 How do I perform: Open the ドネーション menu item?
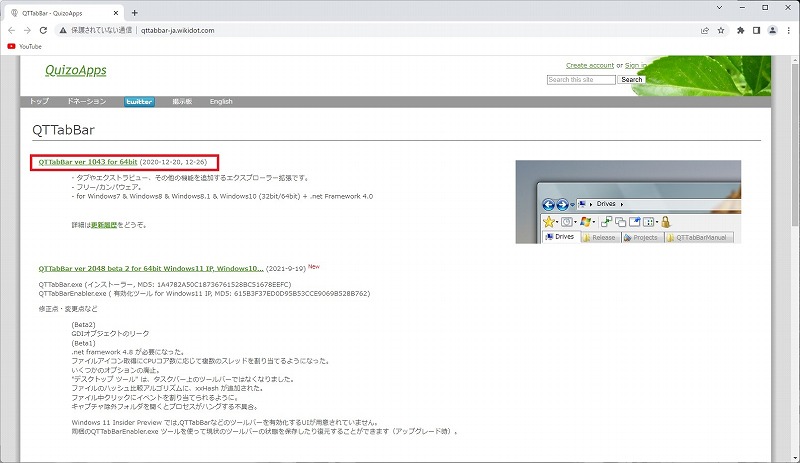[x=87, y=102]
